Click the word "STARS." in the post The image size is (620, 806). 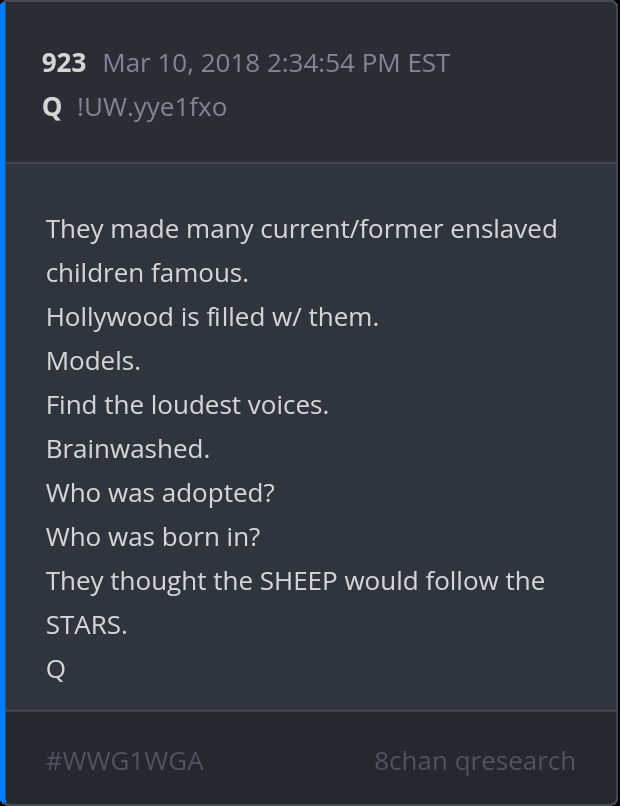pyautogui.click(x=86, y=625)
